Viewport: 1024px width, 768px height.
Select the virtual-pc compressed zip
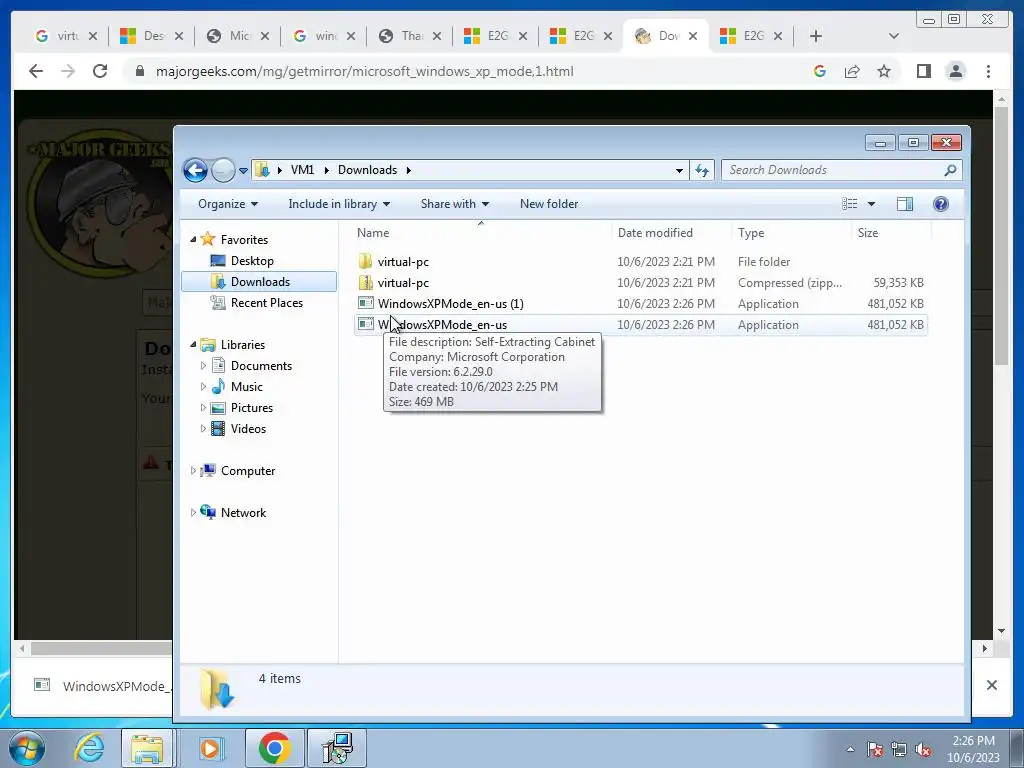[x=640, y=283]
